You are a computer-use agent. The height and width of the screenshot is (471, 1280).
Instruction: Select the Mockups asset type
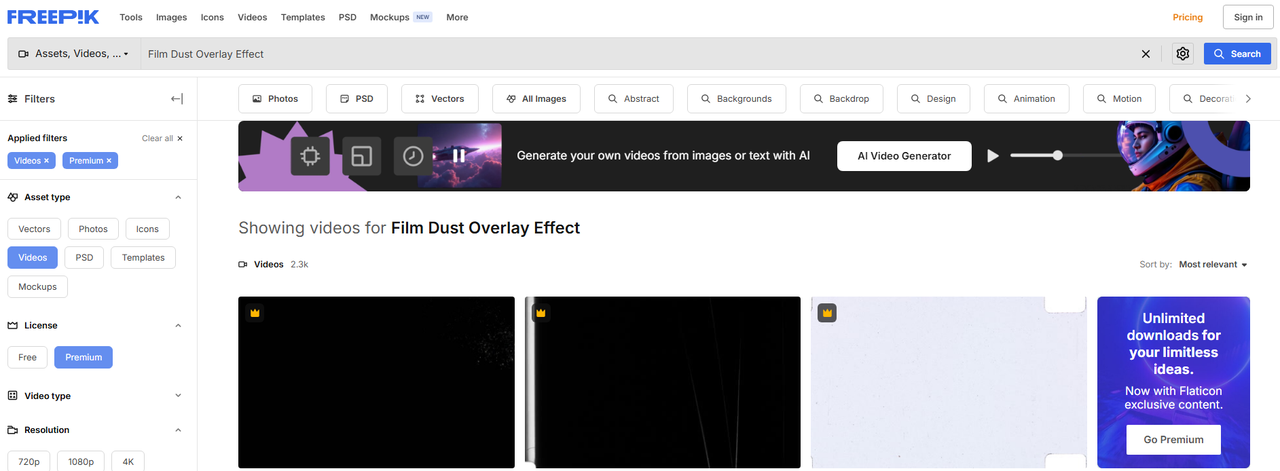(37, 286)
